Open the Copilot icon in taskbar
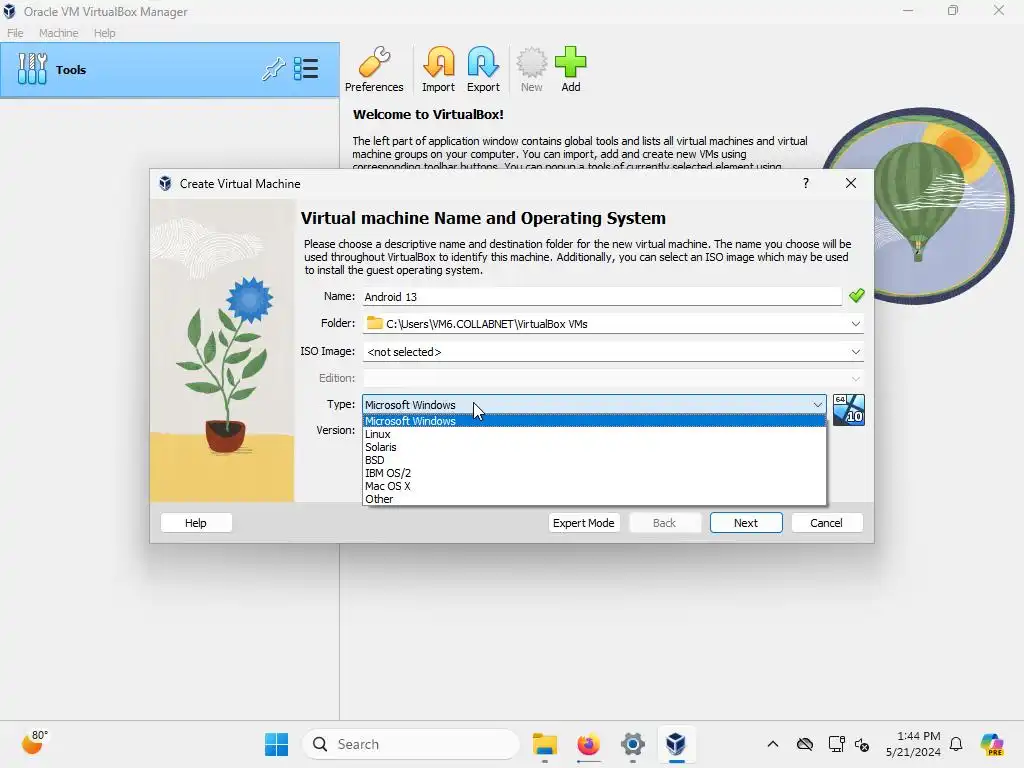 point(991,744)
